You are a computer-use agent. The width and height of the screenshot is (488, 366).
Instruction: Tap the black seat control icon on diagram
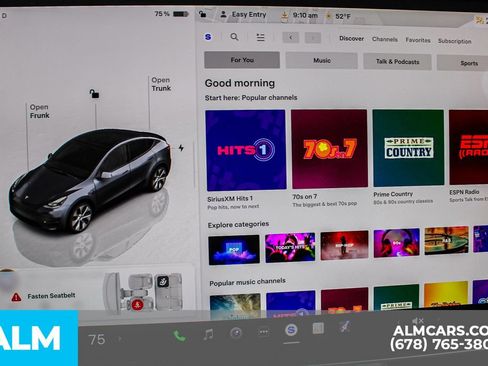[163, 282]
